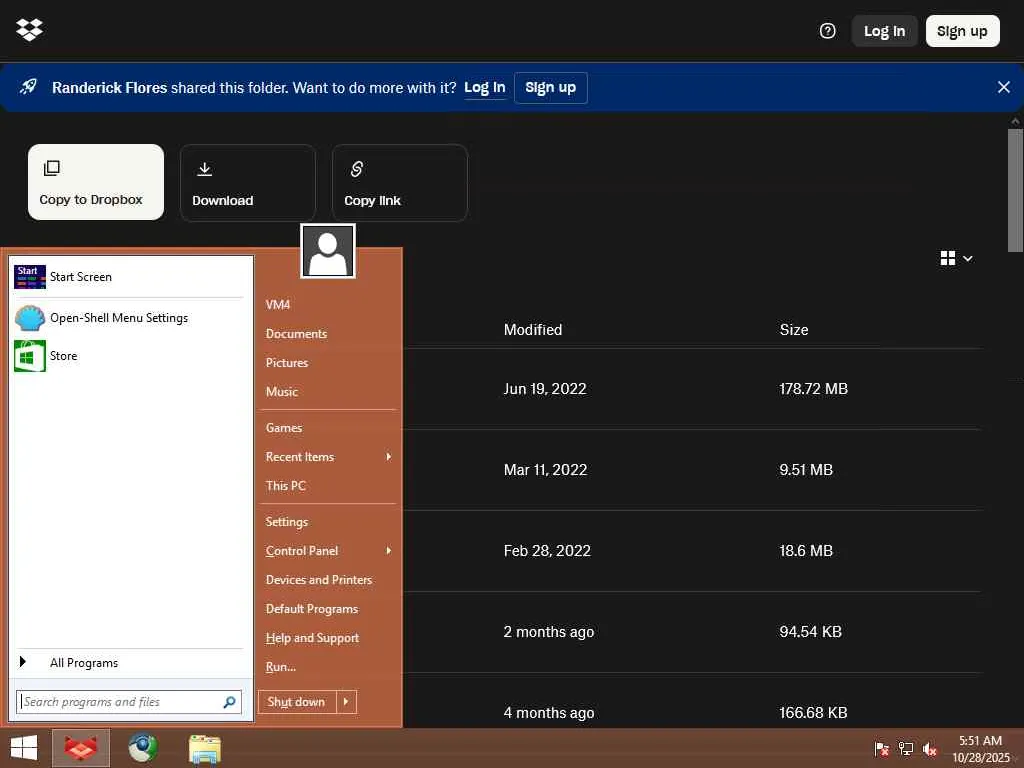The image size is (1024, 768).
Task: Click the Open-Shell shell icon
Action: (30, 318)
